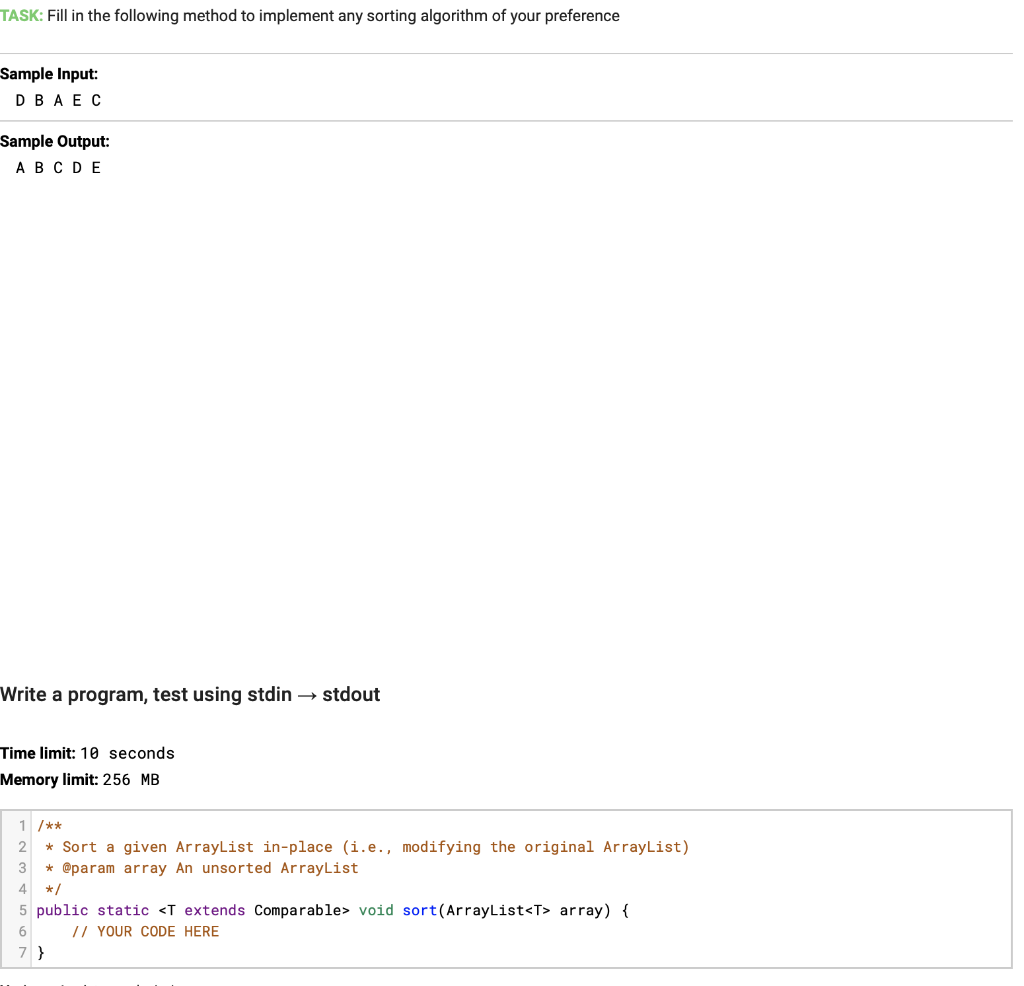The height and width of the screenshot is (986, 1024).
Task: Click the 'public static' method signature line
Action: pos(332,910)
